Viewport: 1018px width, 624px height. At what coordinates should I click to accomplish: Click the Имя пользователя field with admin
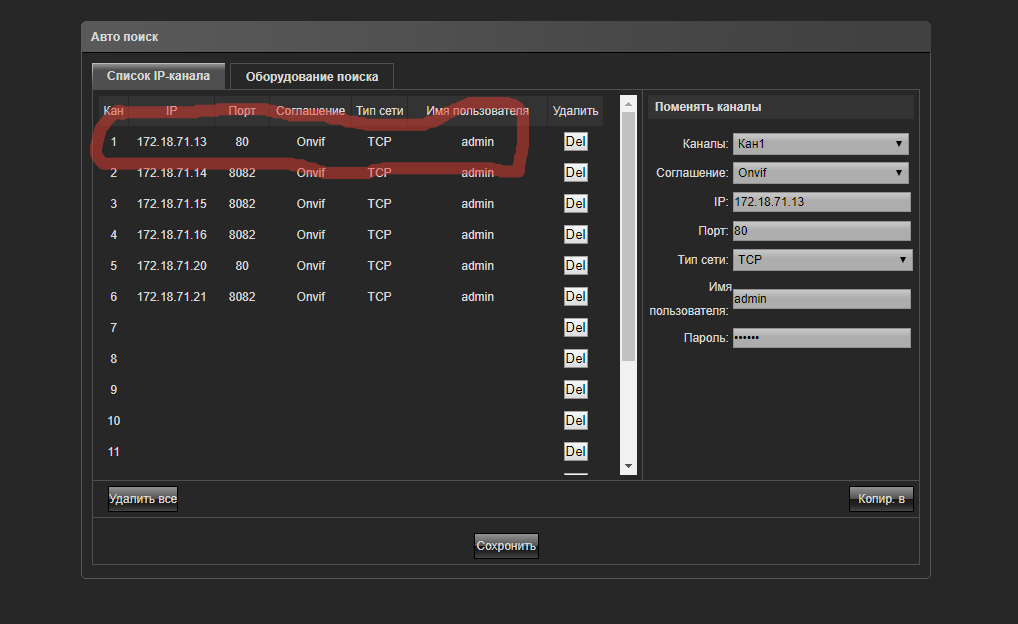pos(821,299)
